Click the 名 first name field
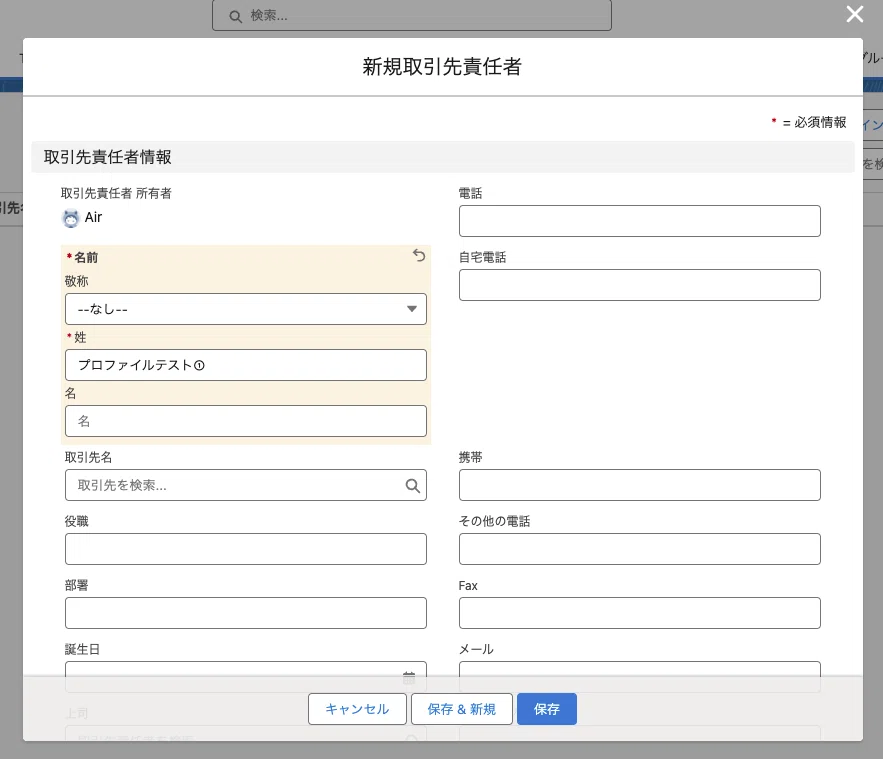Image resolution: width=883 pixels, height=759 pixels. 246,421
